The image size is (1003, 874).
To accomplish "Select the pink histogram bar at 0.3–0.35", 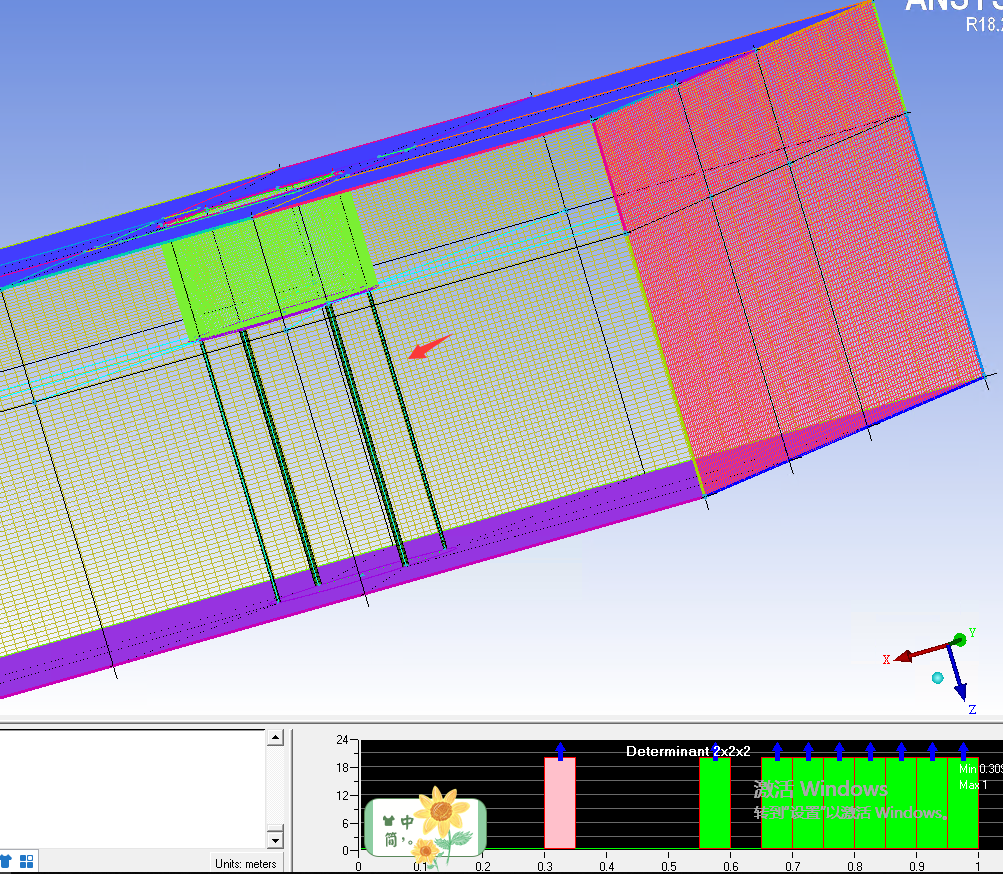I will (559, 803).
